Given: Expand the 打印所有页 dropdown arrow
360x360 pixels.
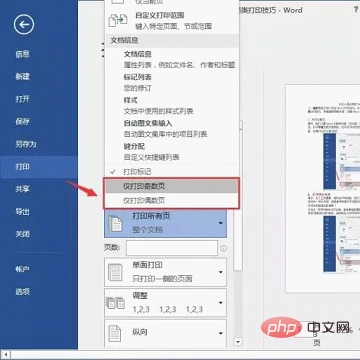Looking at the screenshot, I should pos(221,223).
